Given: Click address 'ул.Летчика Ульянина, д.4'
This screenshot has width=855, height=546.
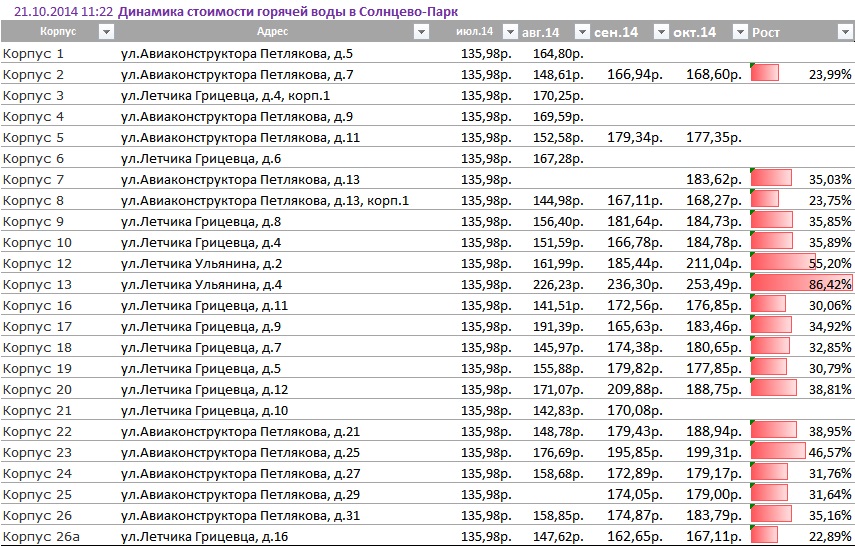Looking at the screenshot, I should point(201,284).
